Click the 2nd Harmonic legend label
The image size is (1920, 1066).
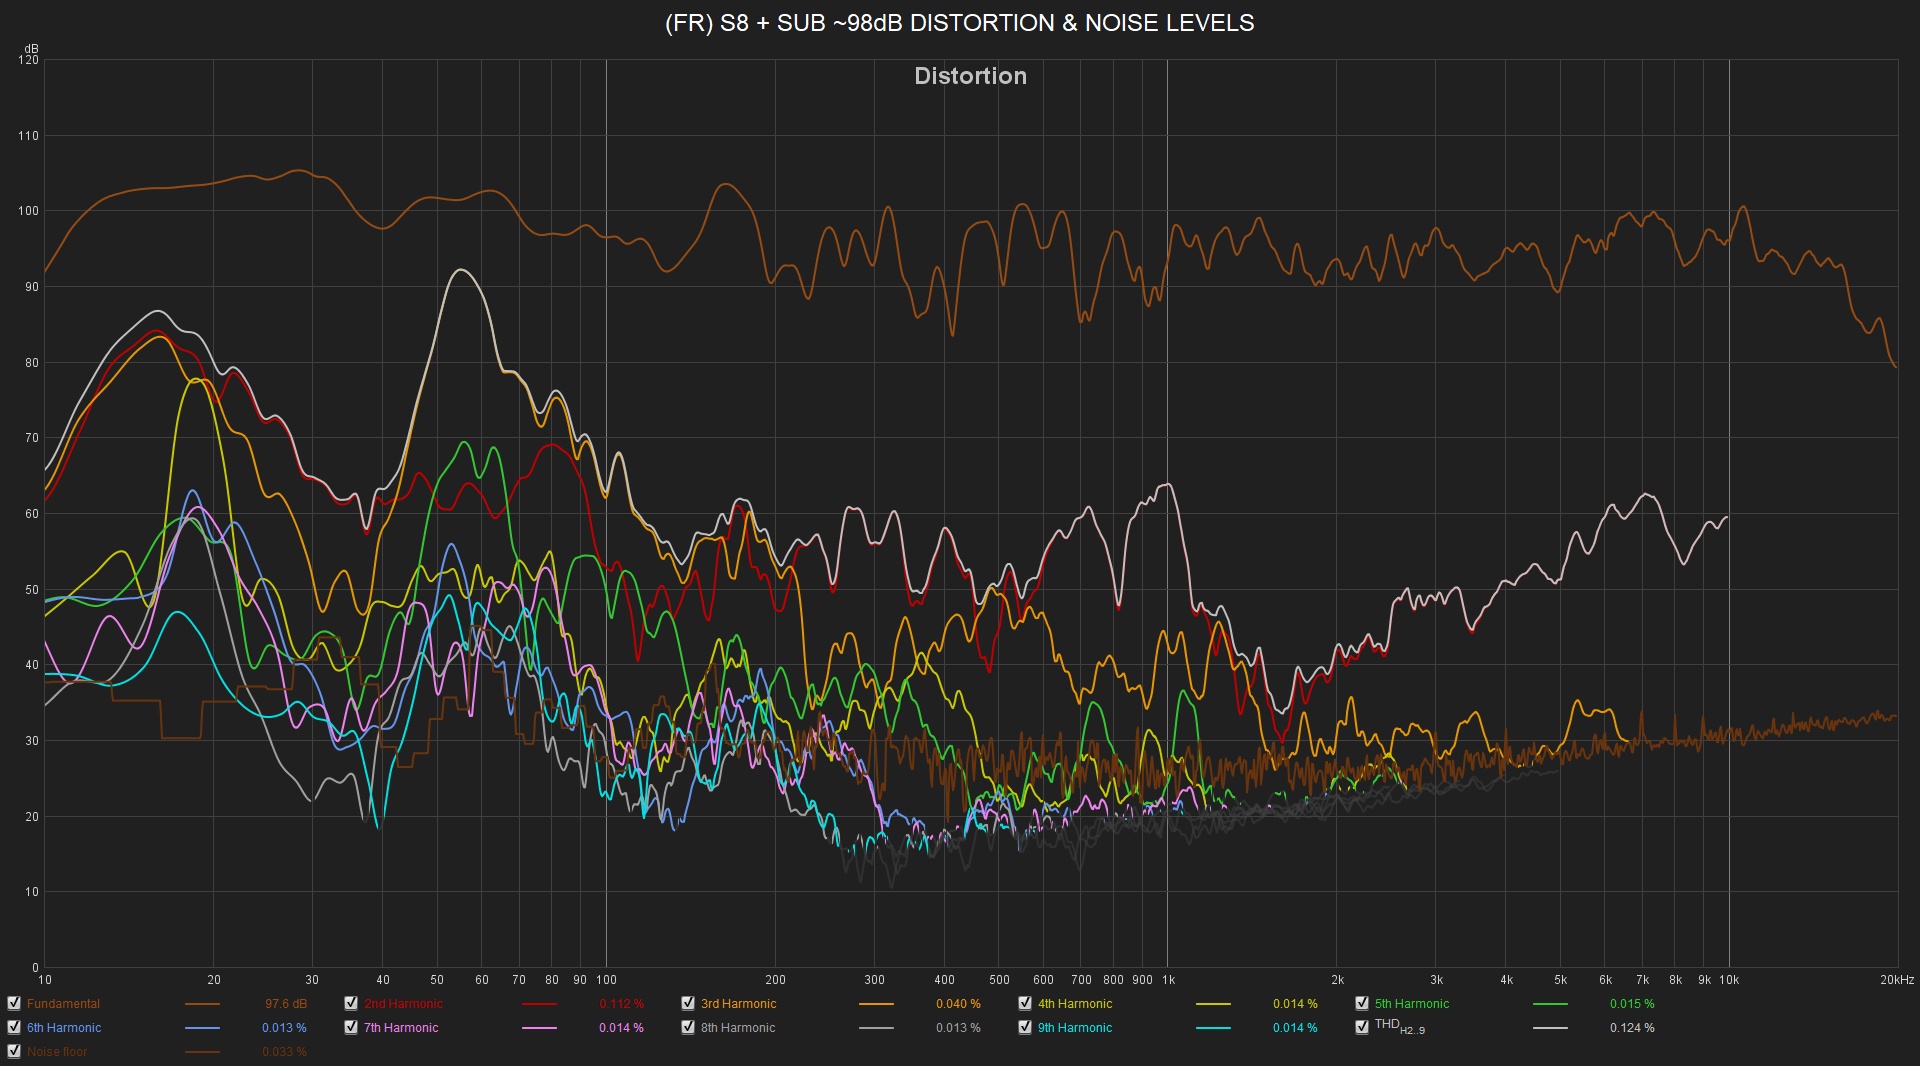(x=403, y=1004)
